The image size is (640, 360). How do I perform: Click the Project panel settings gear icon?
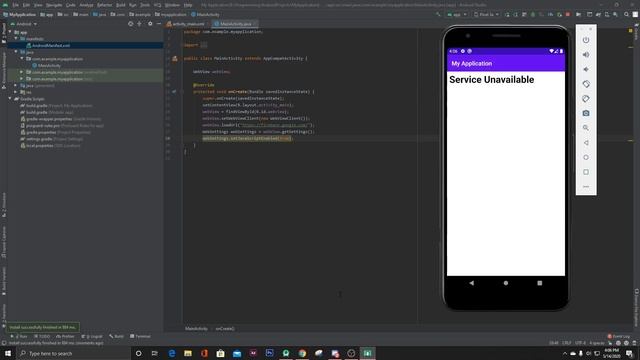(x=150, y=24)
